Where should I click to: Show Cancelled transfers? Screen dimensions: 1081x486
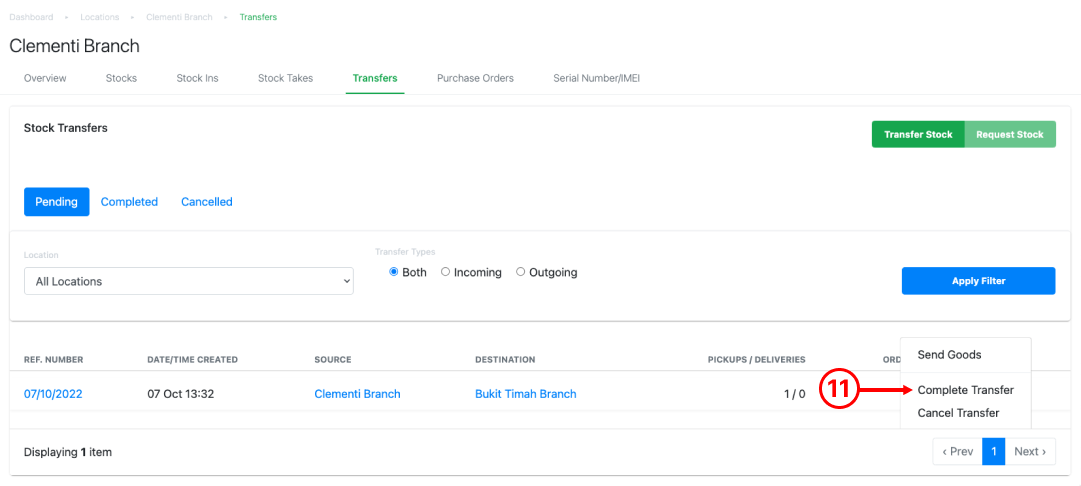click(x=207, y=202)
